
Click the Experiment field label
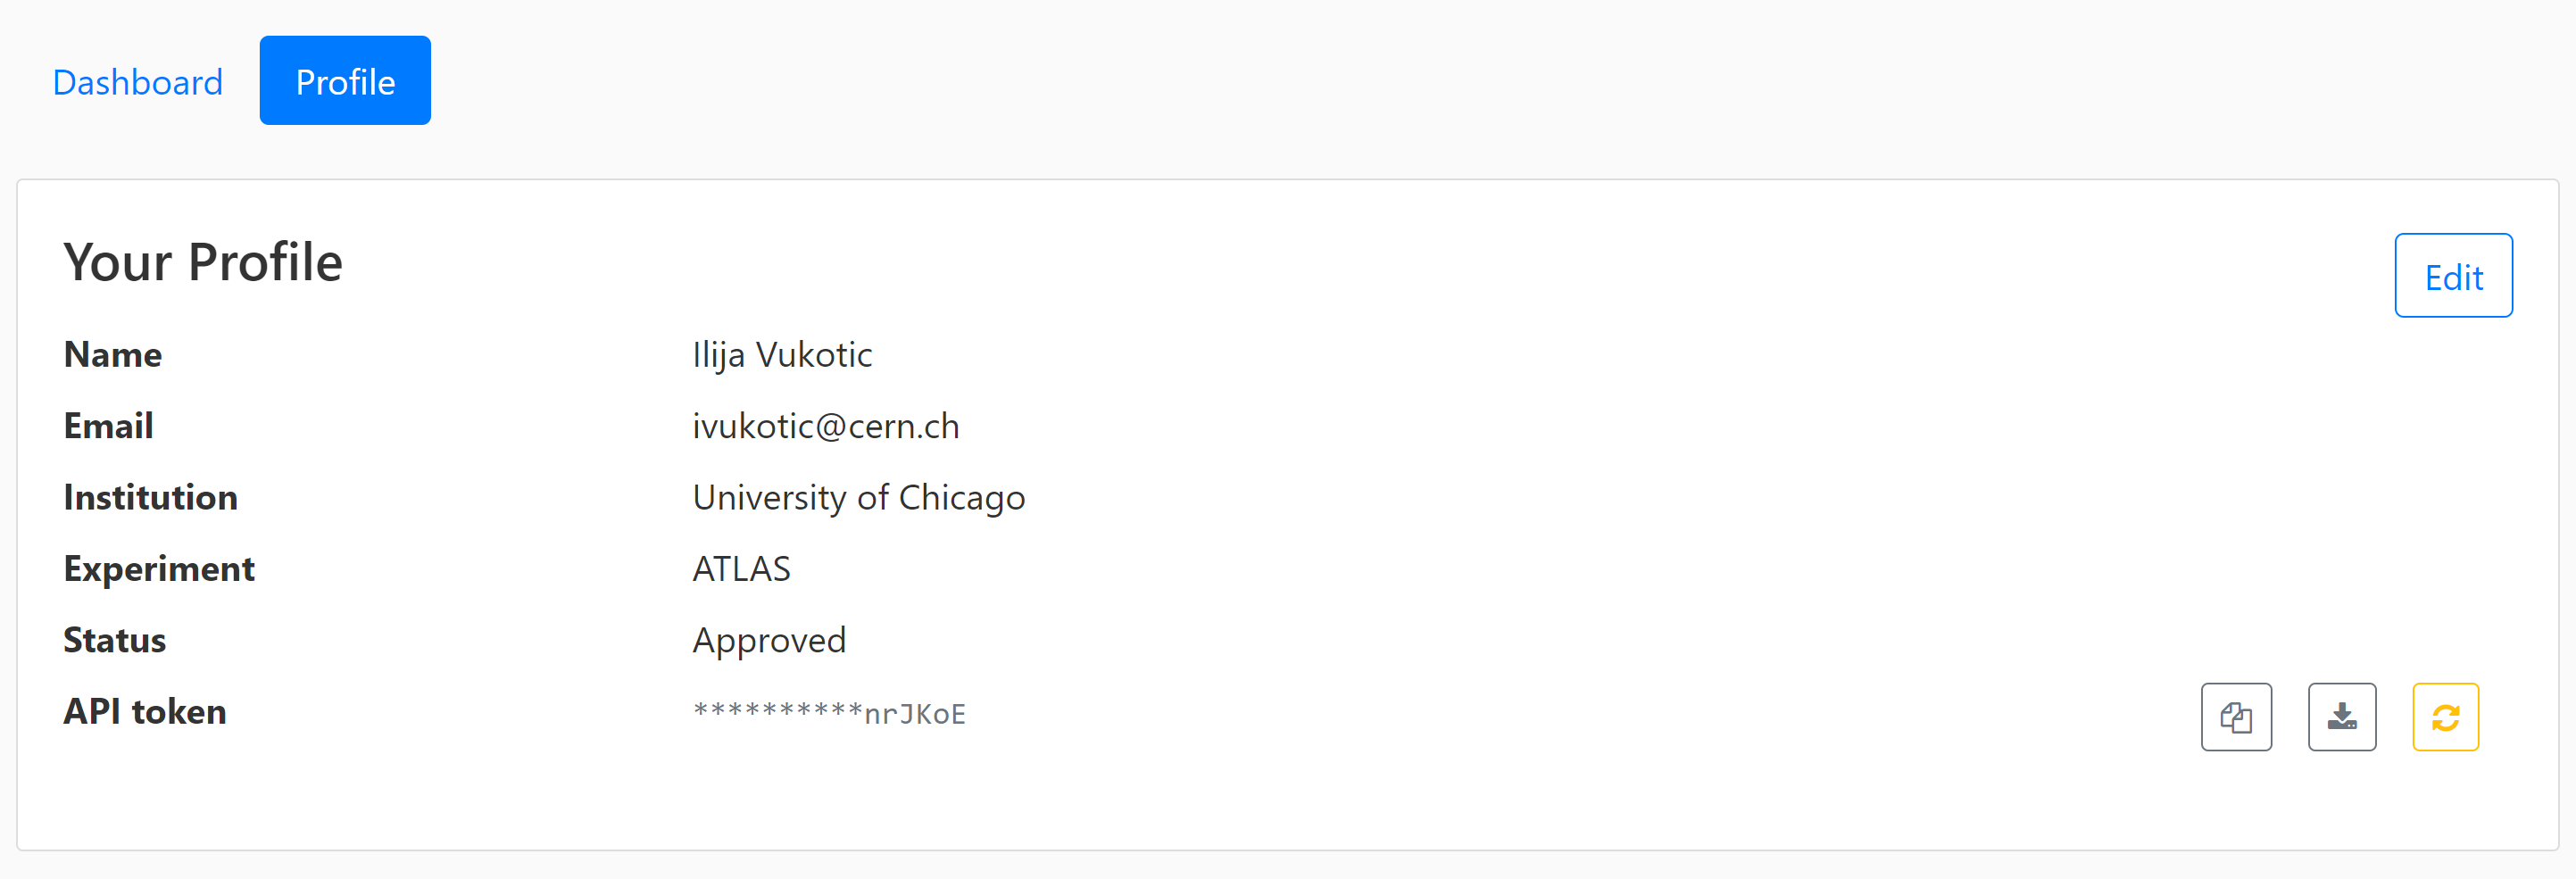(x=159, y=569)
